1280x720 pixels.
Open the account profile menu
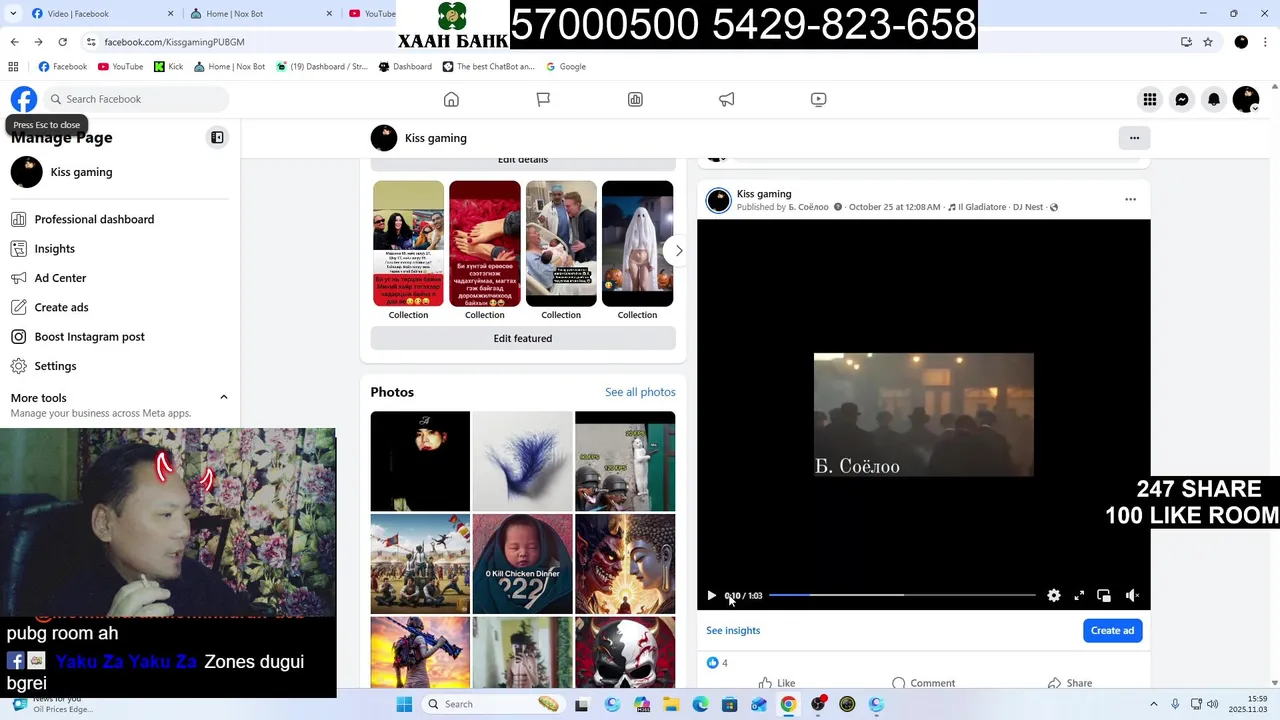[x=1246, y=99]
